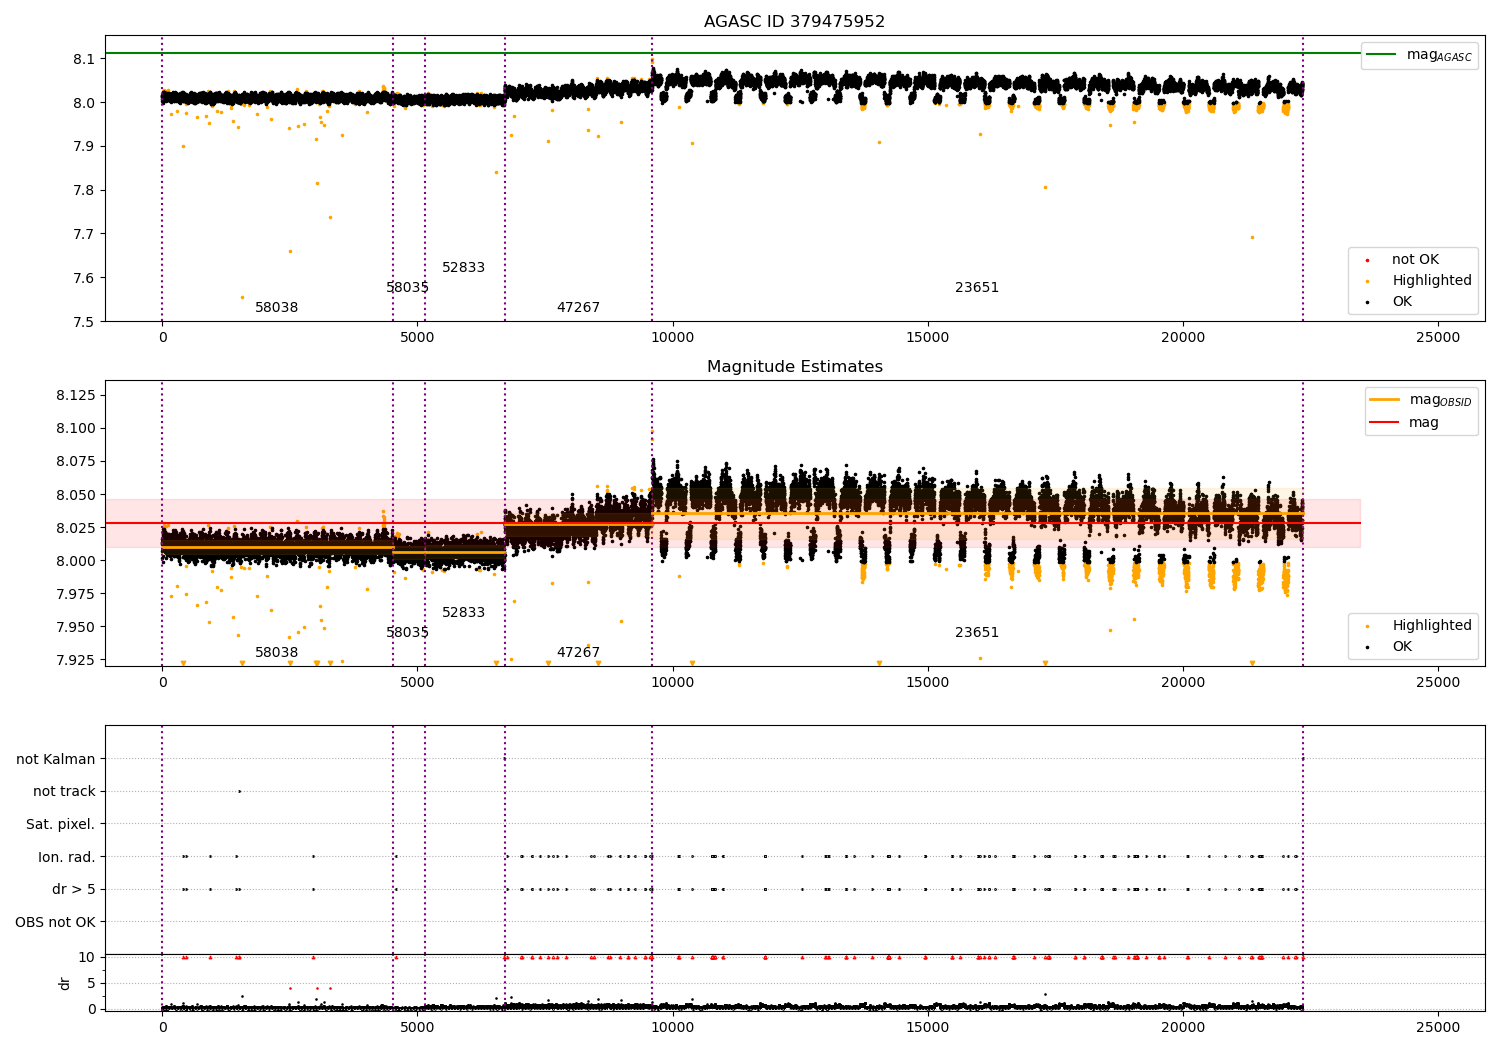Select 'not OK' legend entry in top plot
The width and height of the screenshot is (1500, 1050).
point(1415,260)
